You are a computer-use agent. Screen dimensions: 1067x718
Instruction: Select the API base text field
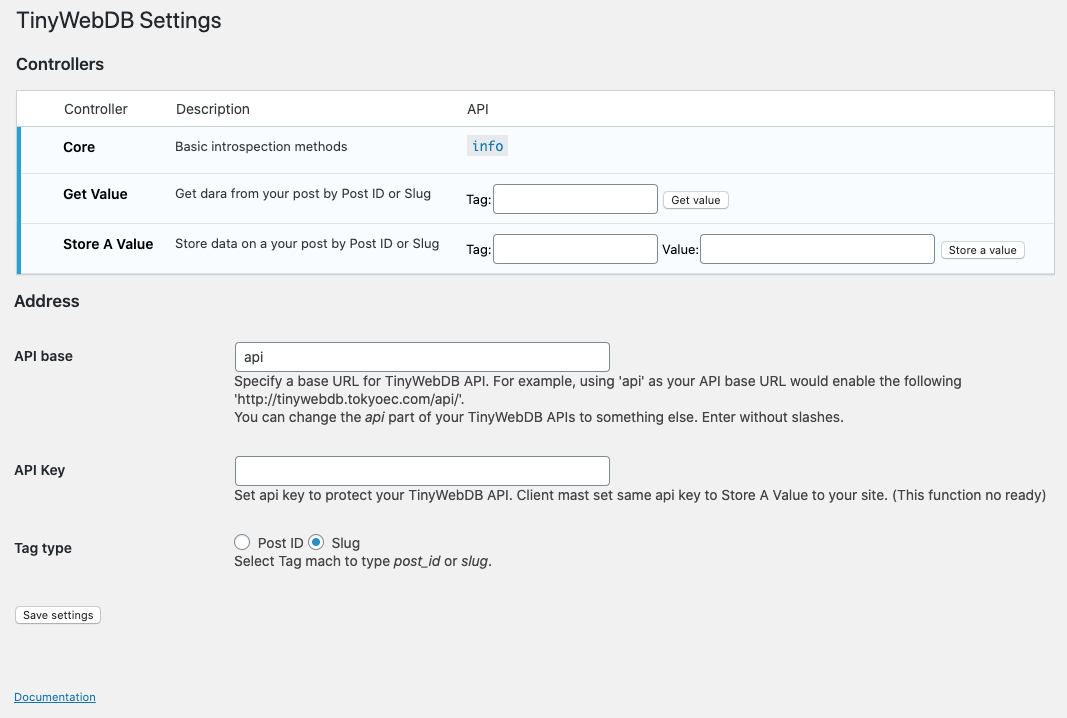(422, 357)
